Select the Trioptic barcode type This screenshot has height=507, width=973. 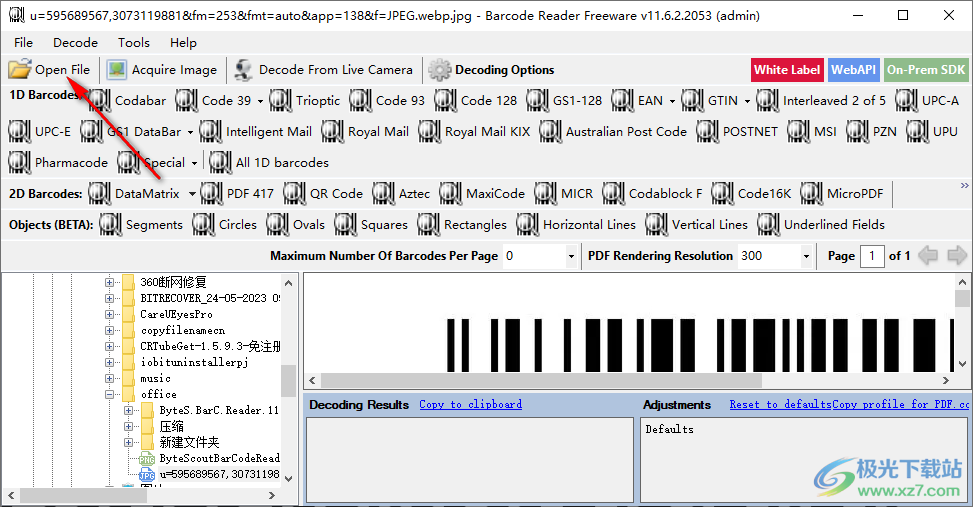click(x=305, y=101)
